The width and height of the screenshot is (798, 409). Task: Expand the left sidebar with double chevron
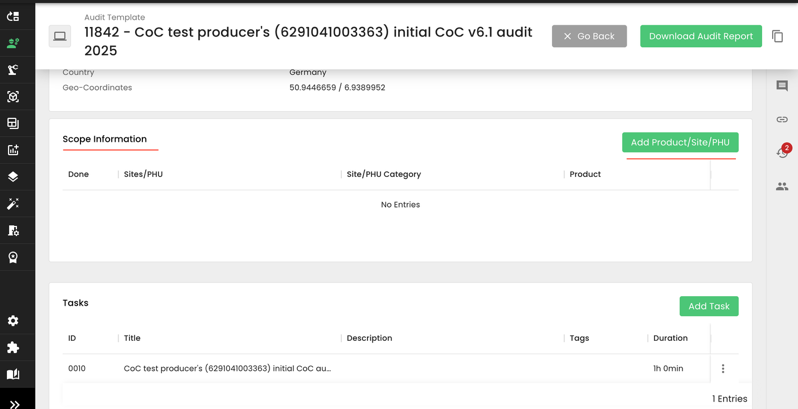(14, 404)
